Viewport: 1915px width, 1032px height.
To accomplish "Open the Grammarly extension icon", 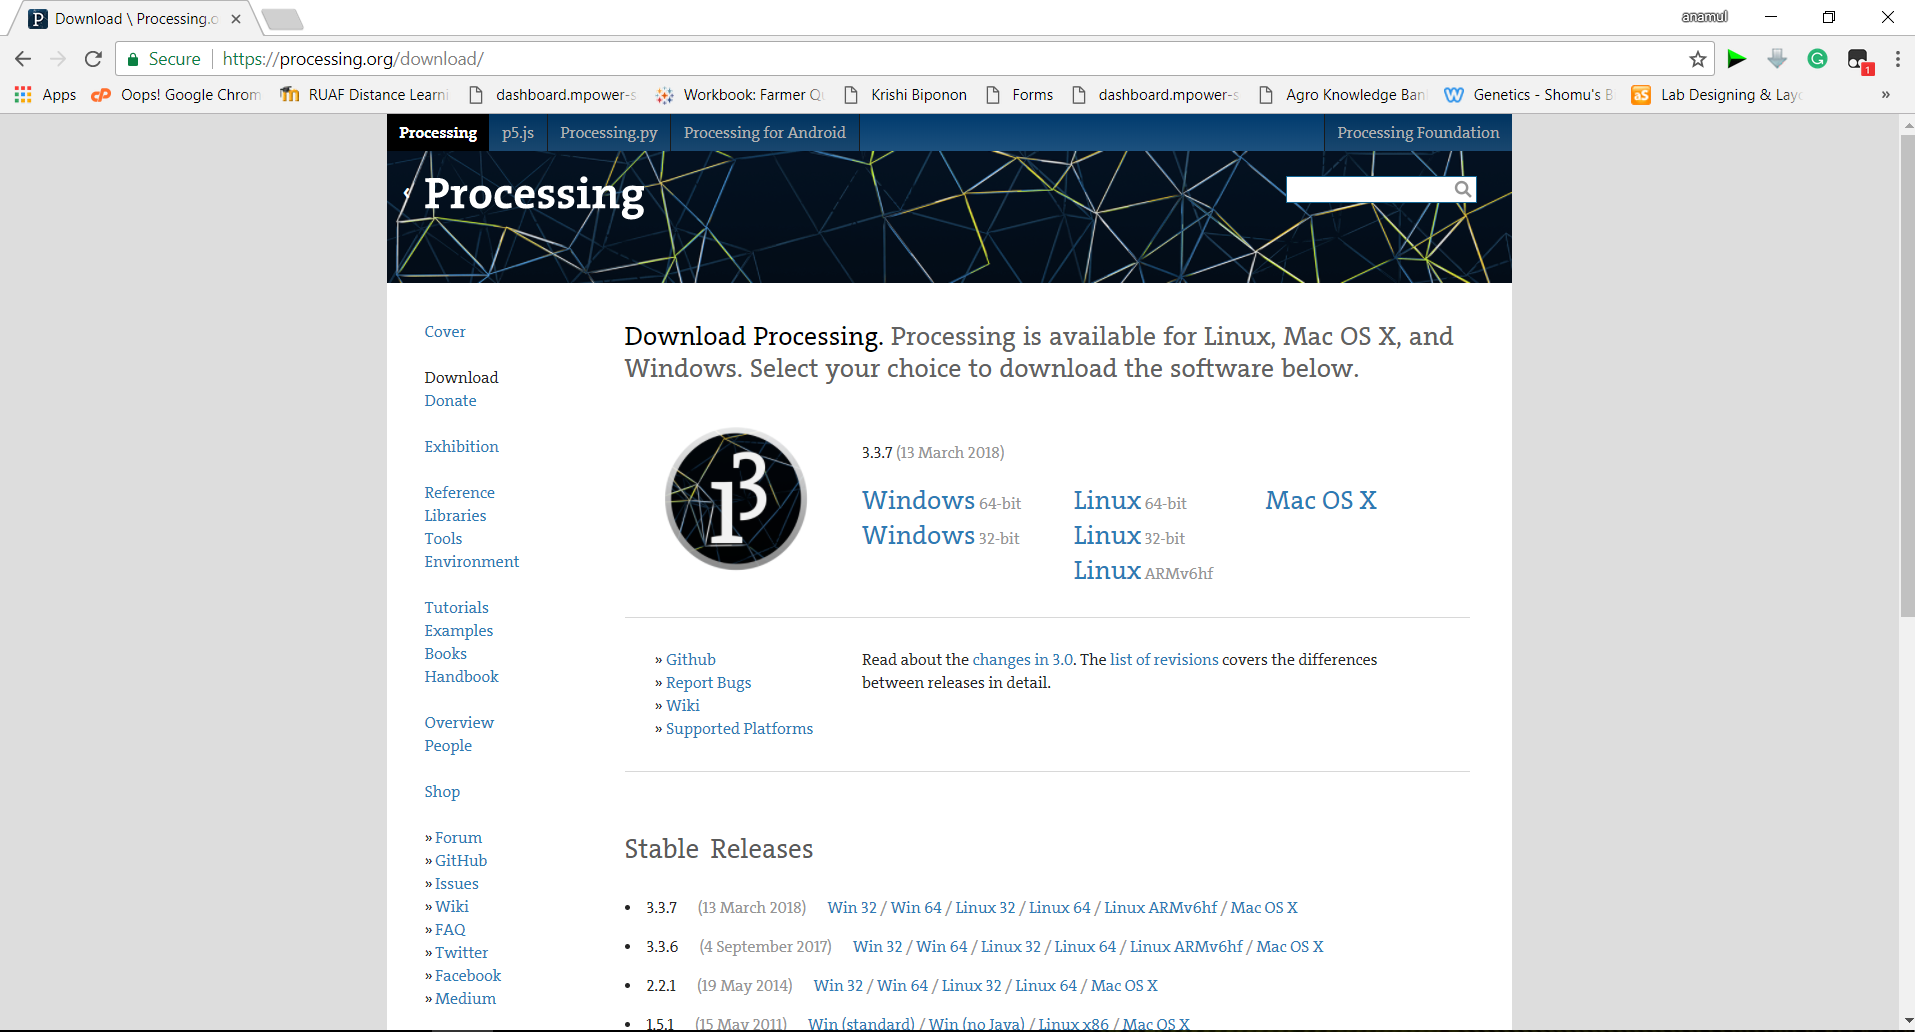I will pos(1817,59).
